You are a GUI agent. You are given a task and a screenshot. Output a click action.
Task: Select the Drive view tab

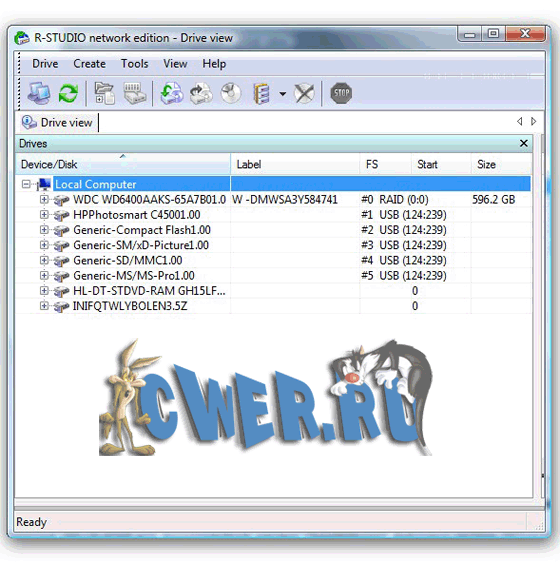(58, 123)
